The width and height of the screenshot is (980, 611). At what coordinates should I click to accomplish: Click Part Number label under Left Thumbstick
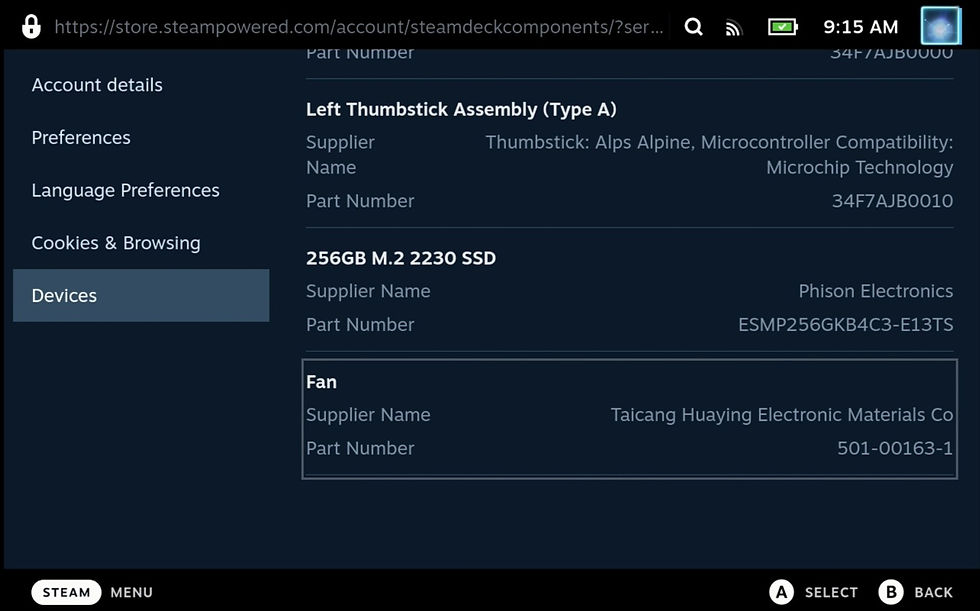(x=360, y=201)
